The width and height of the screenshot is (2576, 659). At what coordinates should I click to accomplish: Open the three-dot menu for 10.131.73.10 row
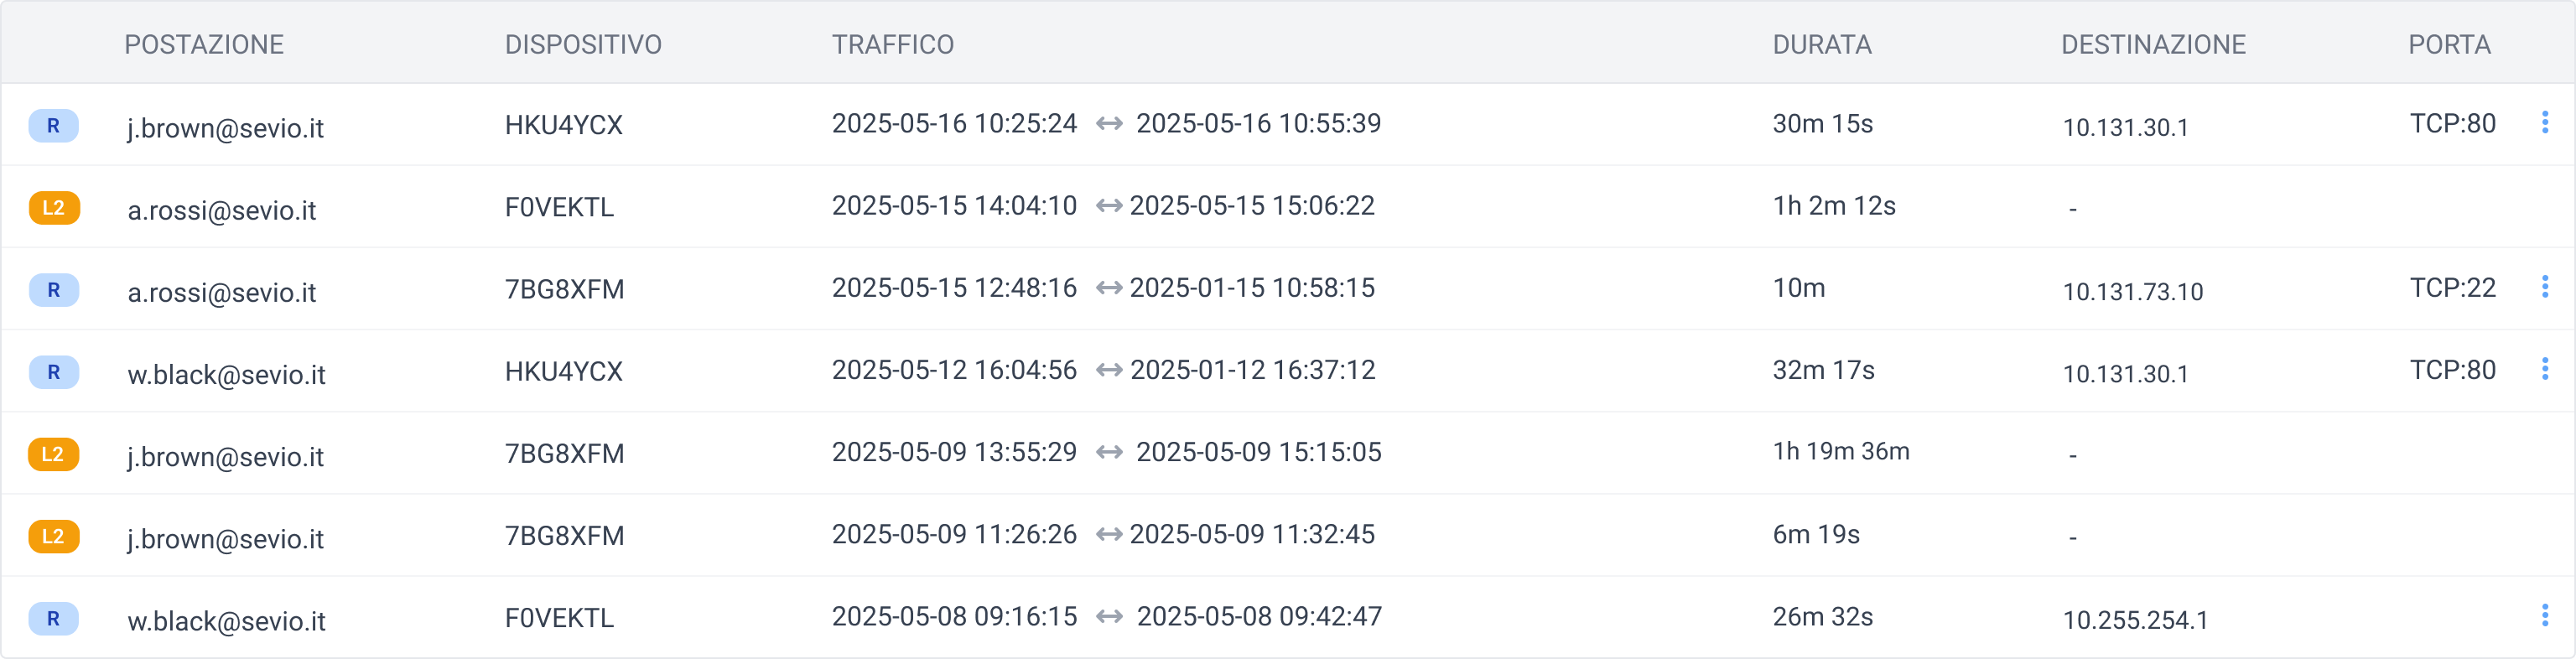click(2544, 288)
